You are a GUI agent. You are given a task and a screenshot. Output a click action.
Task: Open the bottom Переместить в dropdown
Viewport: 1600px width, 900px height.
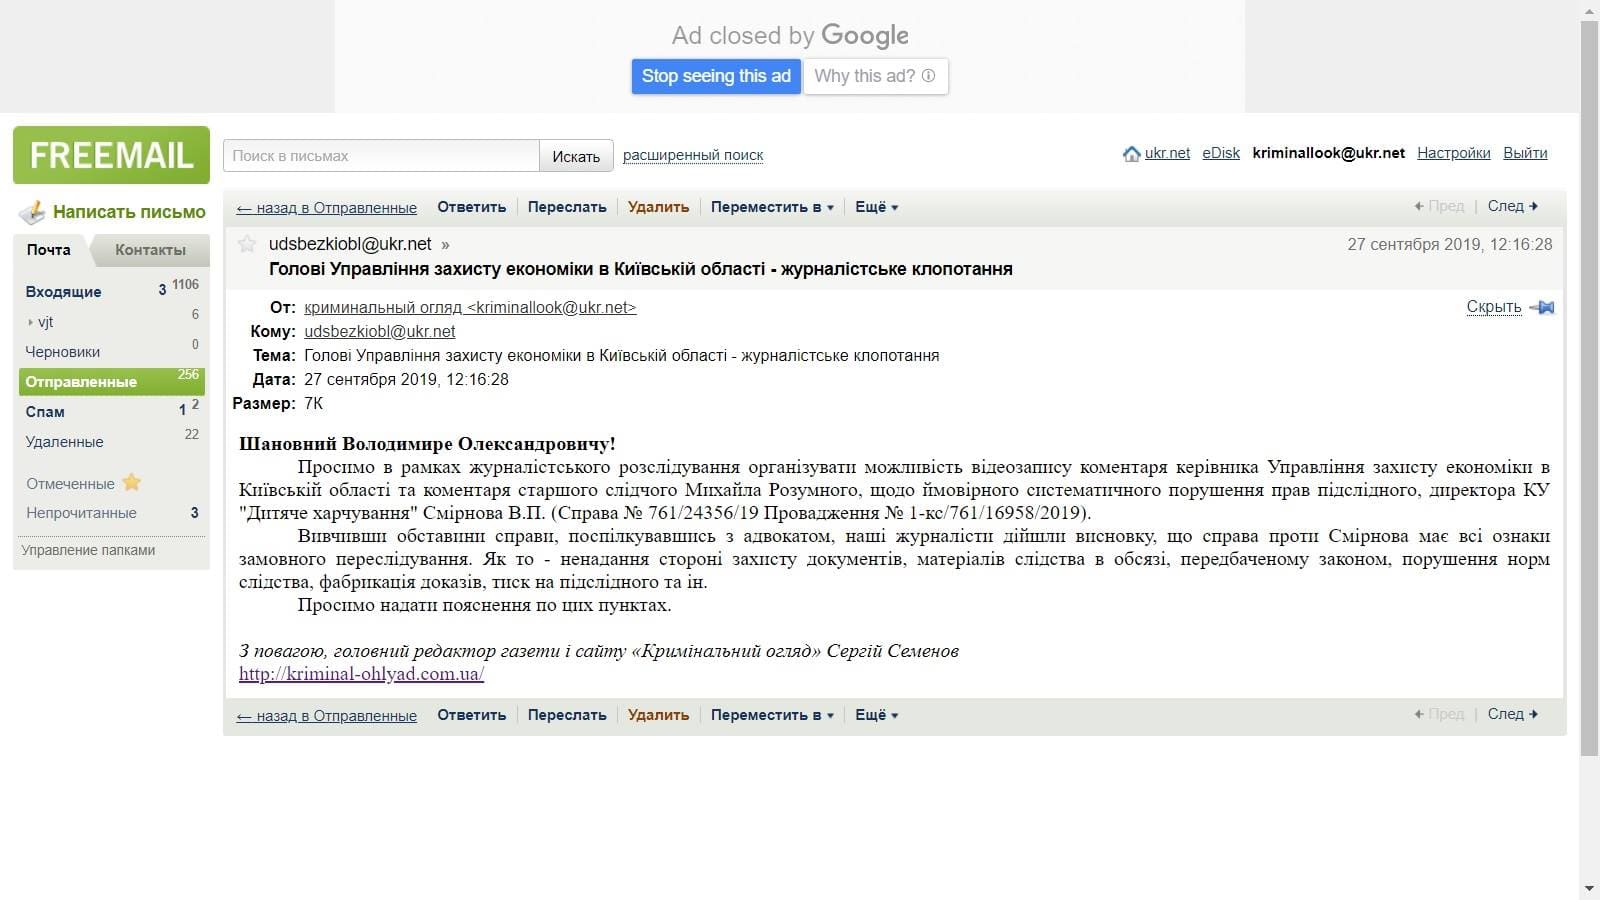tap(772, 715)
